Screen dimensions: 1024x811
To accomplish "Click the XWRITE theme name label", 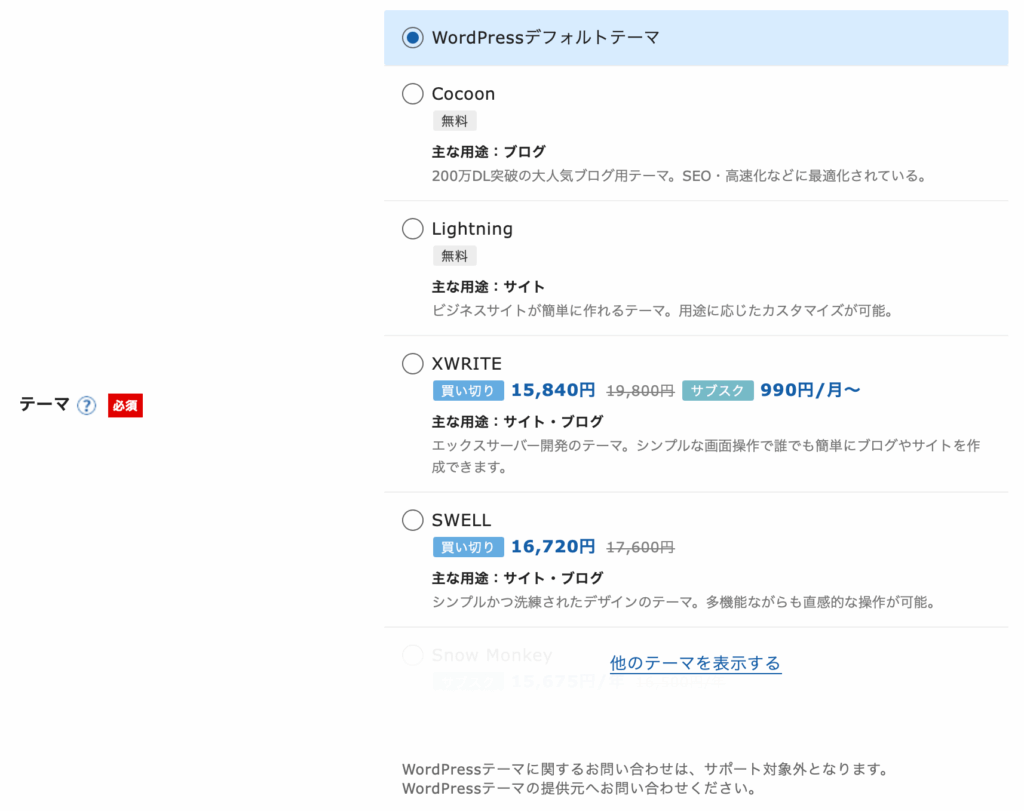I will [x=467, y=364].
